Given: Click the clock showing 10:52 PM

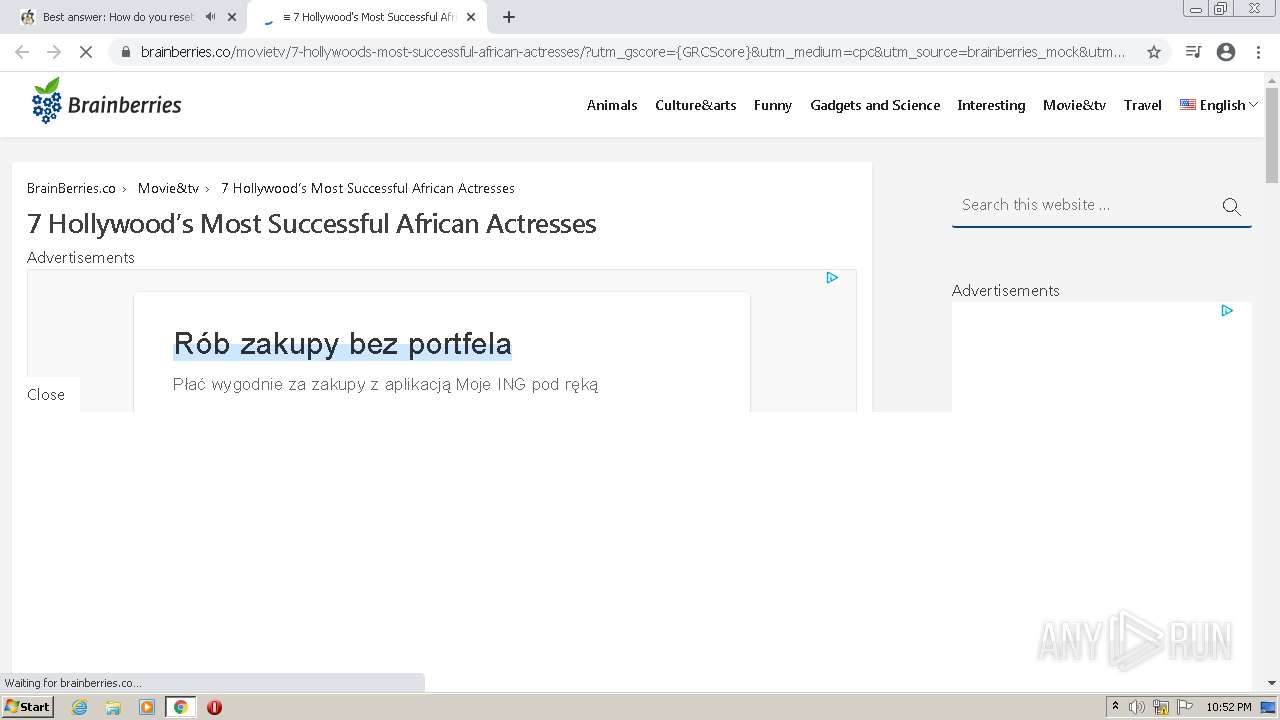Looking at the screenshot, I should [1229, 707].
